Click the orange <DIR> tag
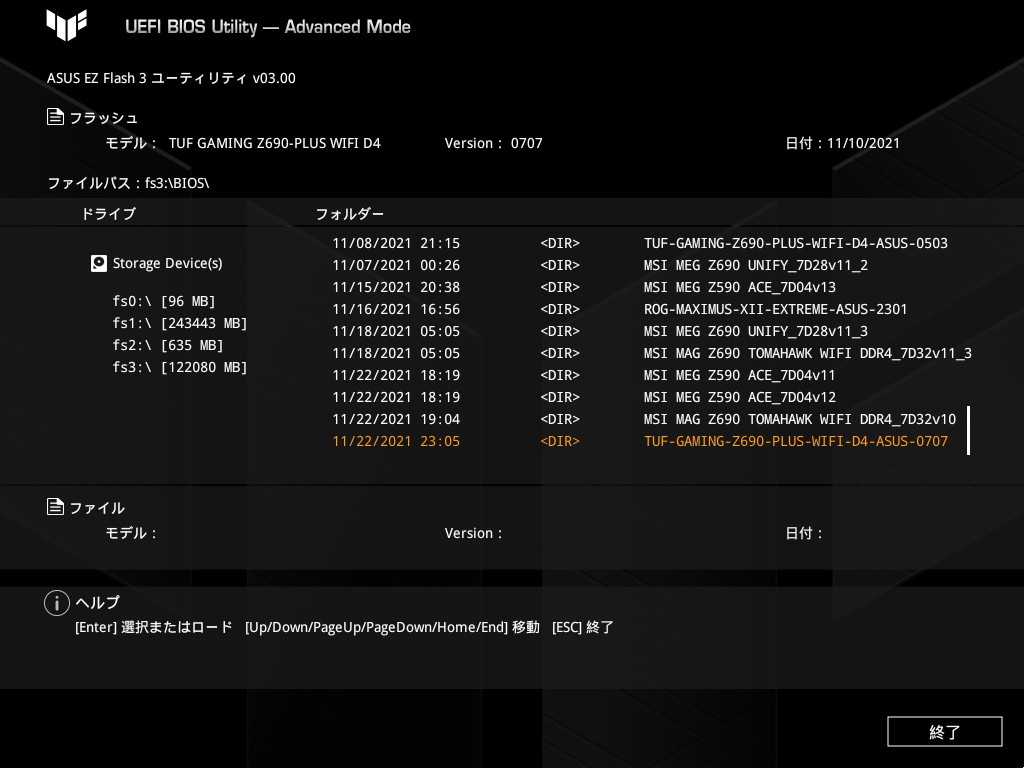1024x768 pixels. pyautogui.click(x=560, y=441)
